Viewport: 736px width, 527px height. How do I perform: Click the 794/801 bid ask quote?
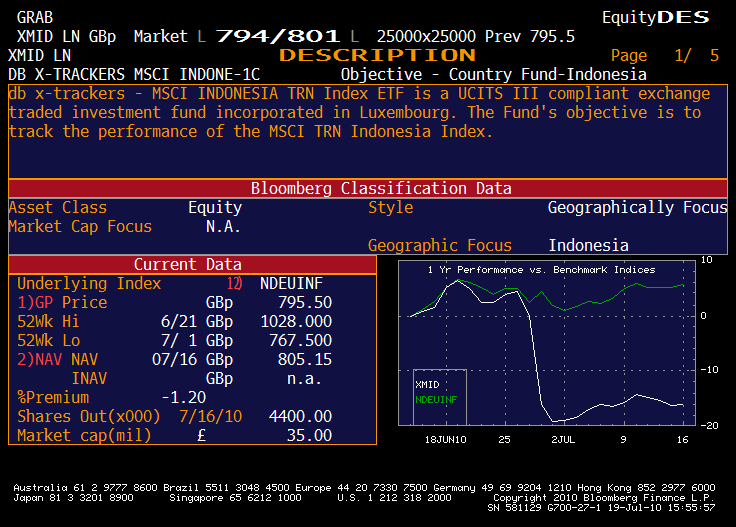[277, 36]
